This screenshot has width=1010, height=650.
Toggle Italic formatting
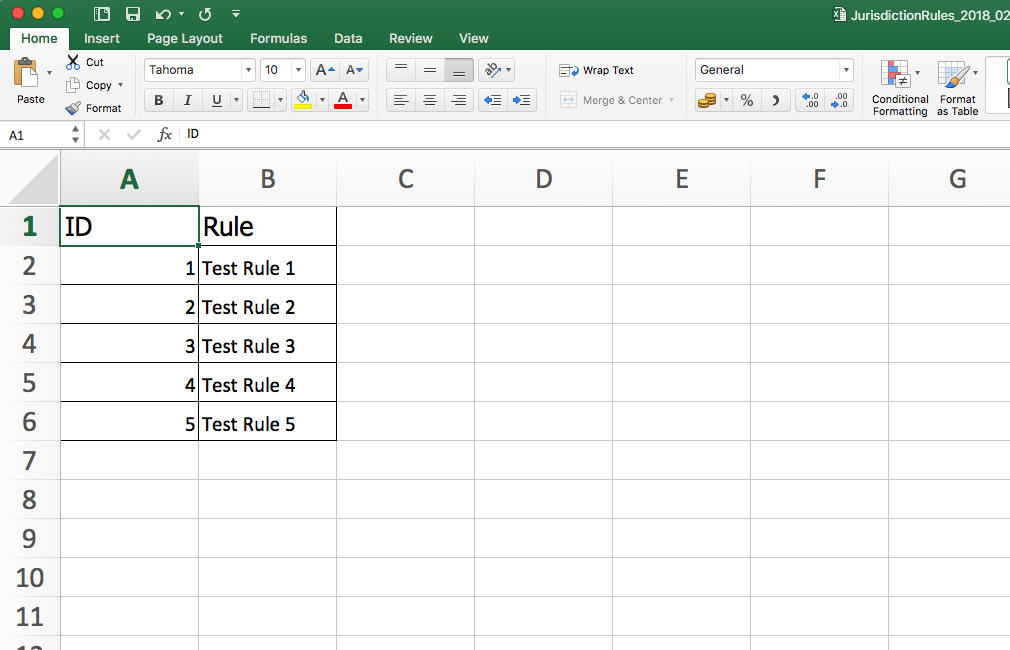[187, 100]
